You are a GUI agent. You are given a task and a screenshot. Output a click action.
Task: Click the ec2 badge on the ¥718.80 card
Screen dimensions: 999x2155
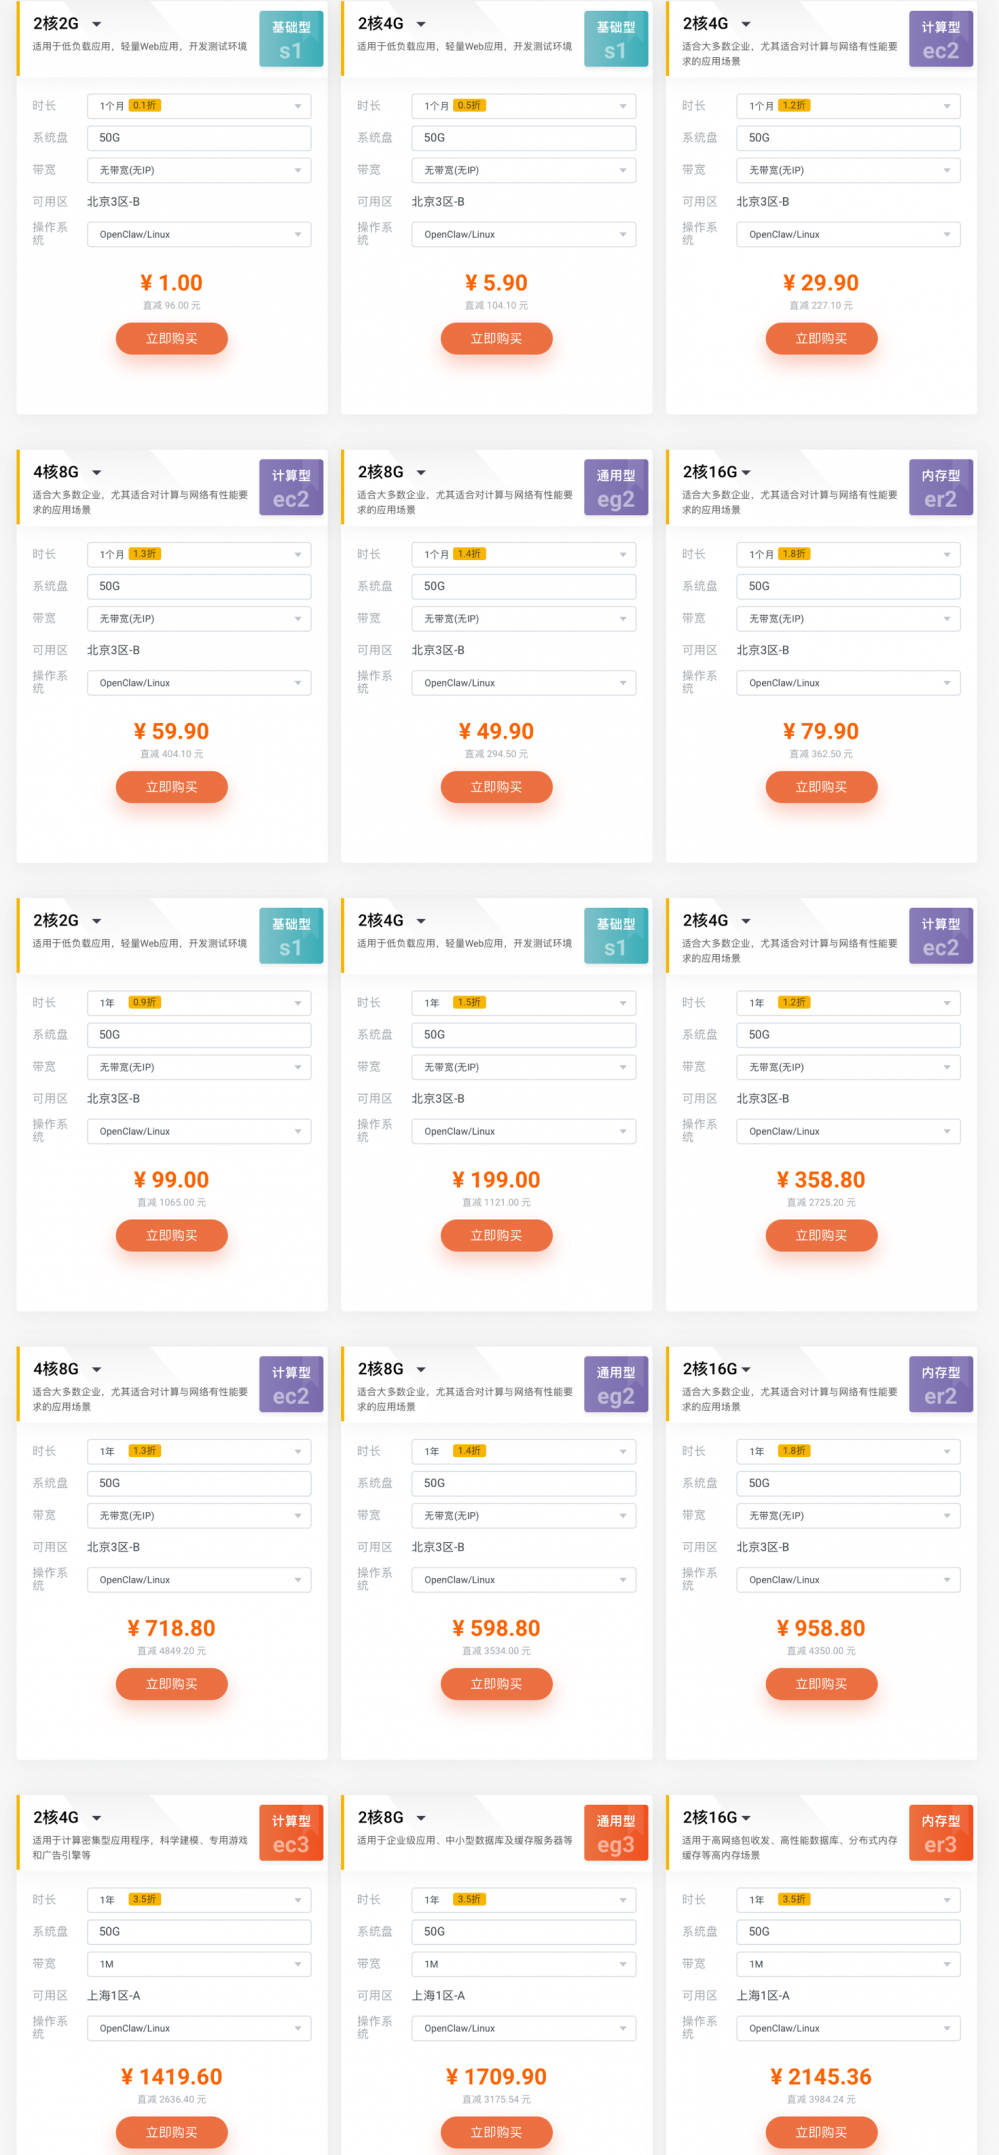coord(291,1385)
